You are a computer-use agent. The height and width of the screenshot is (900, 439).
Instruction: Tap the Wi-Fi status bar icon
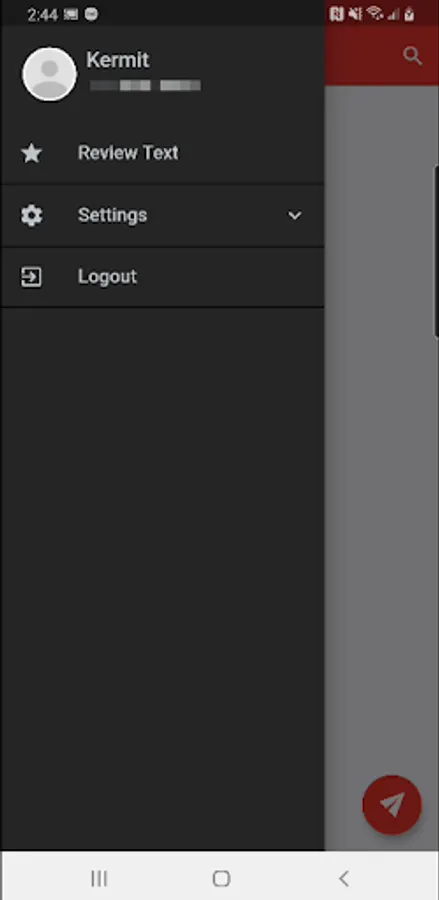[375, 14]
